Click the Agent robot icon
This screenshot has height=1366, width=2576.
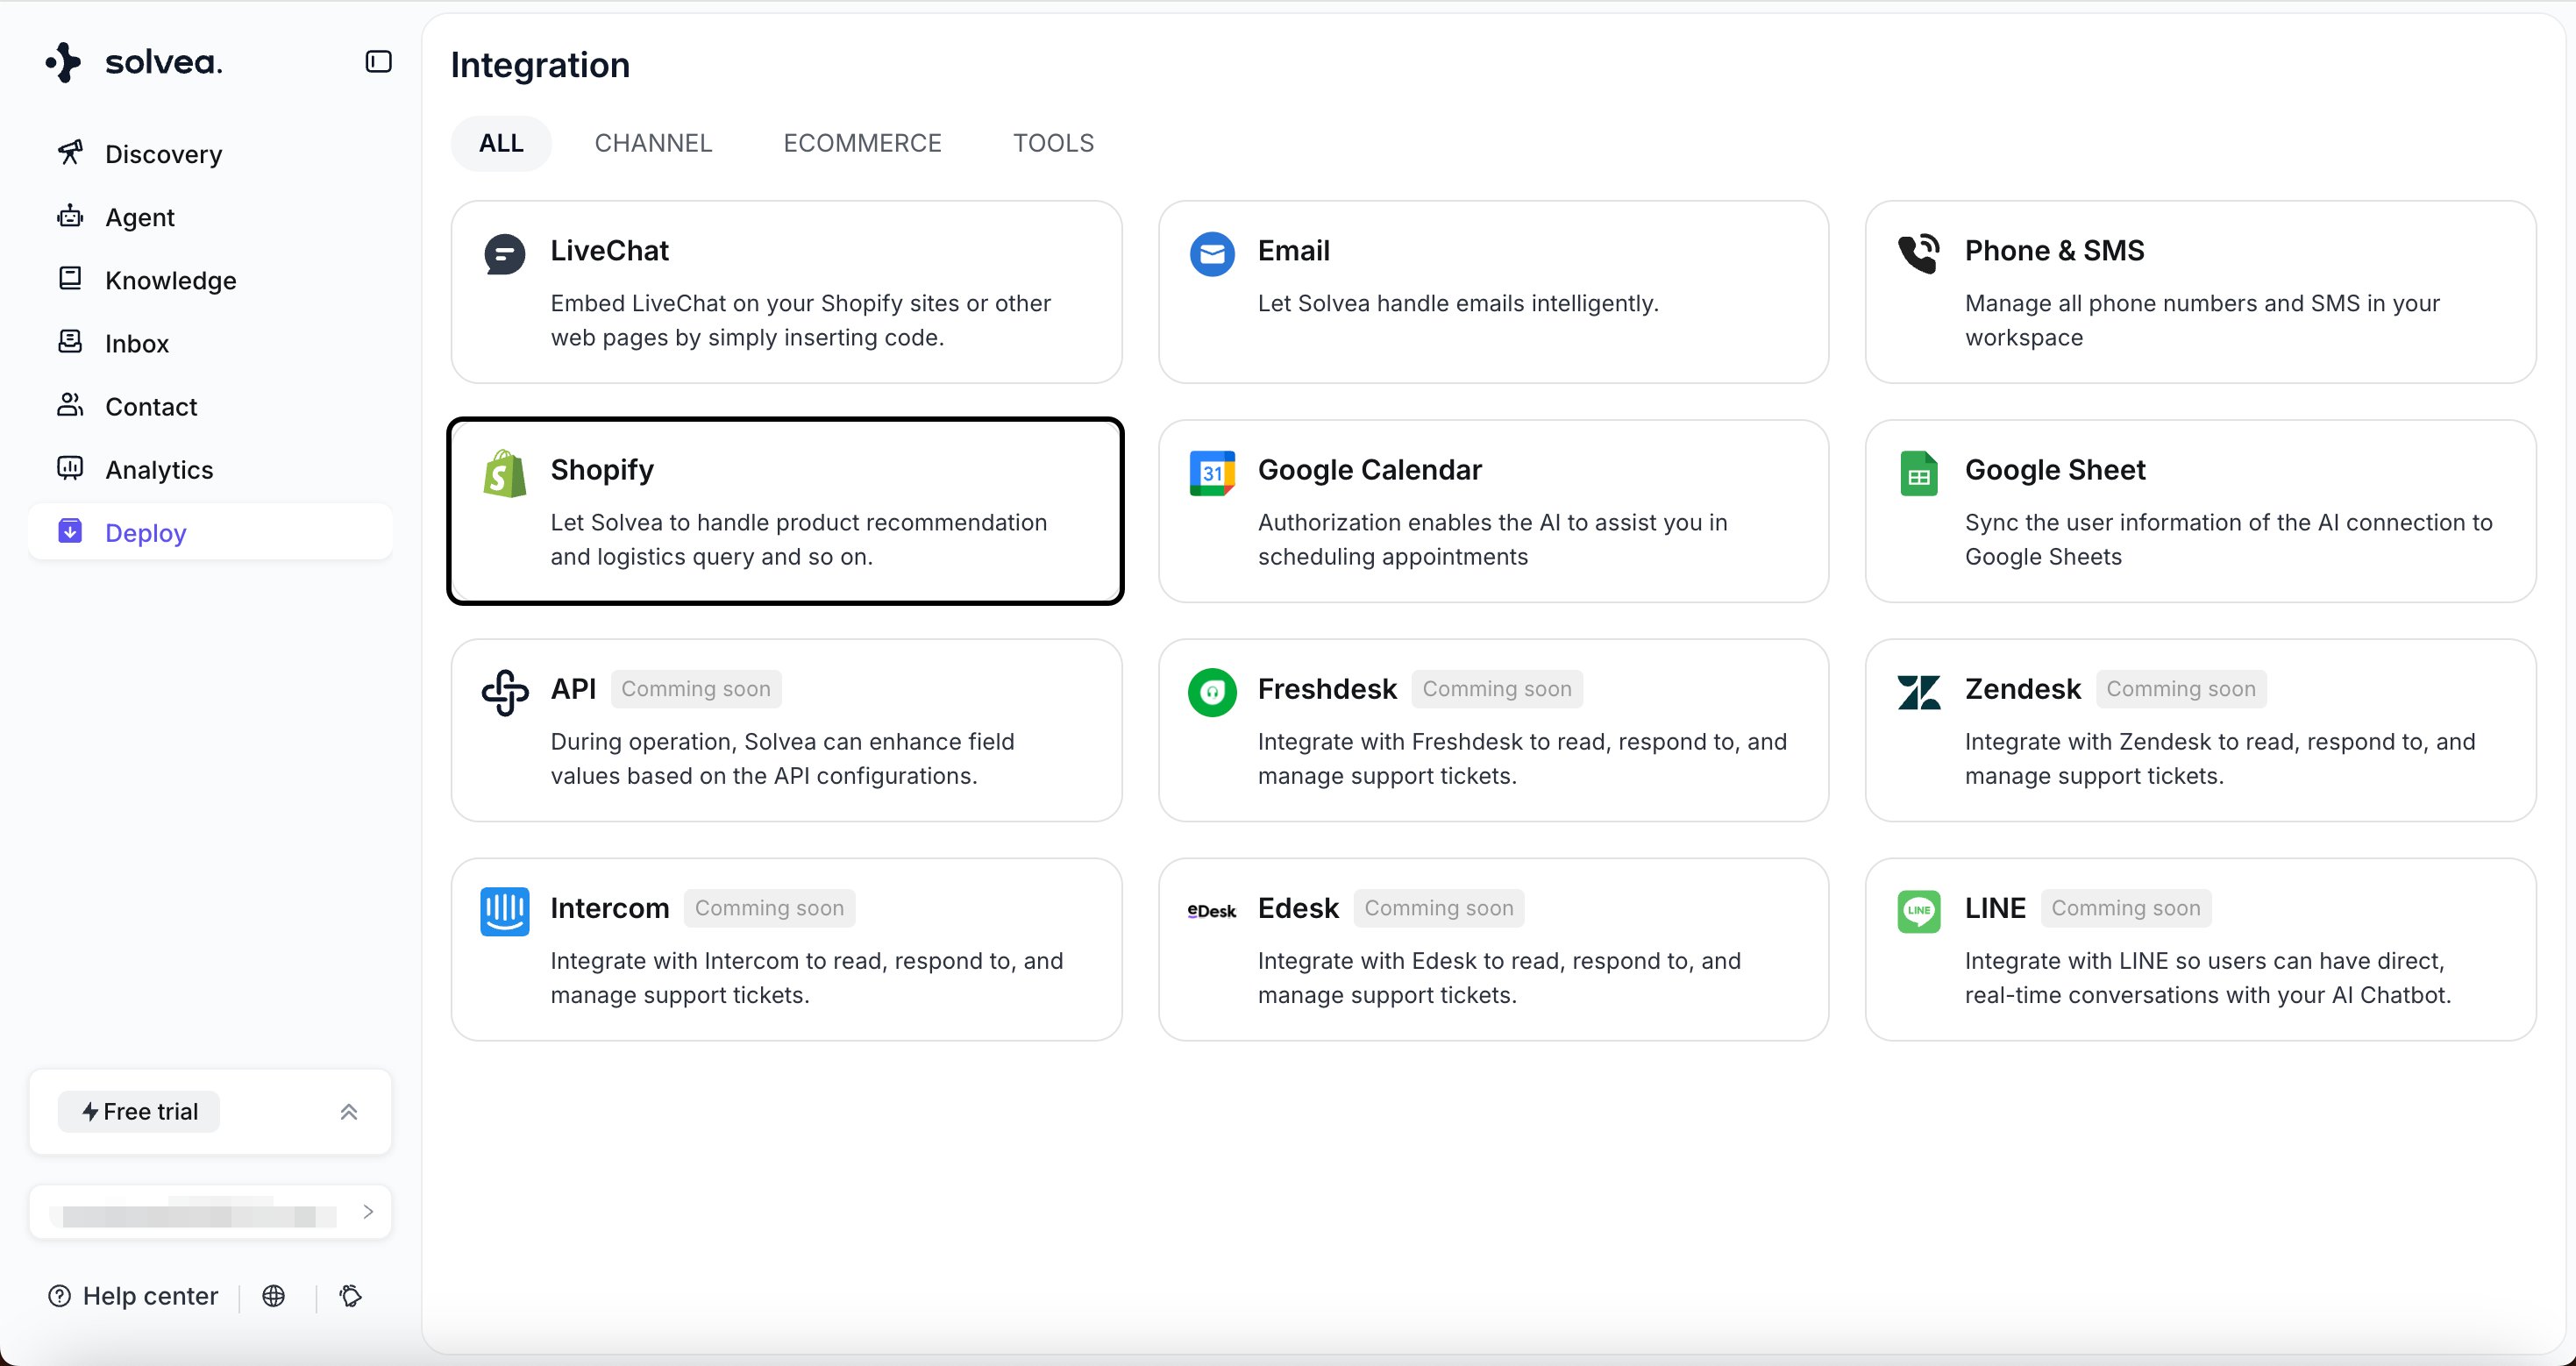[70, 216]
